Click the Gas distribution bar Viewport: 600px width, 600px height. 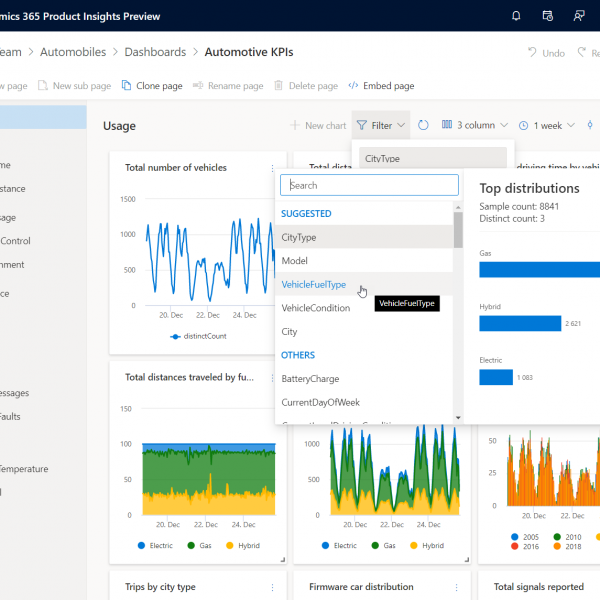[x=540, y=269]
